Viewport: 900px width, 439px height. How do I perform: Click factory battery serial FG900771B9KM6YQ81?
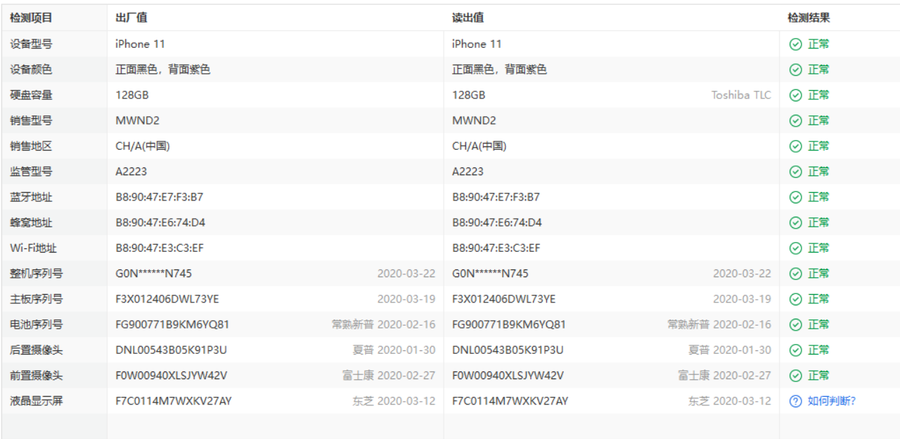[172, 325]
